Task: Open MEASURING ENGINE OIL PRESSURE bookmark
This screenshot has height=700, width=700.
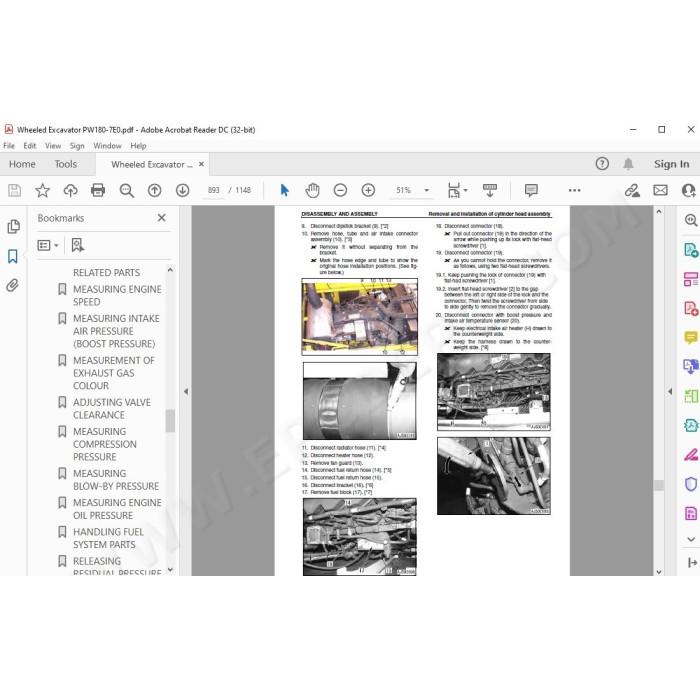Action: 117,509
